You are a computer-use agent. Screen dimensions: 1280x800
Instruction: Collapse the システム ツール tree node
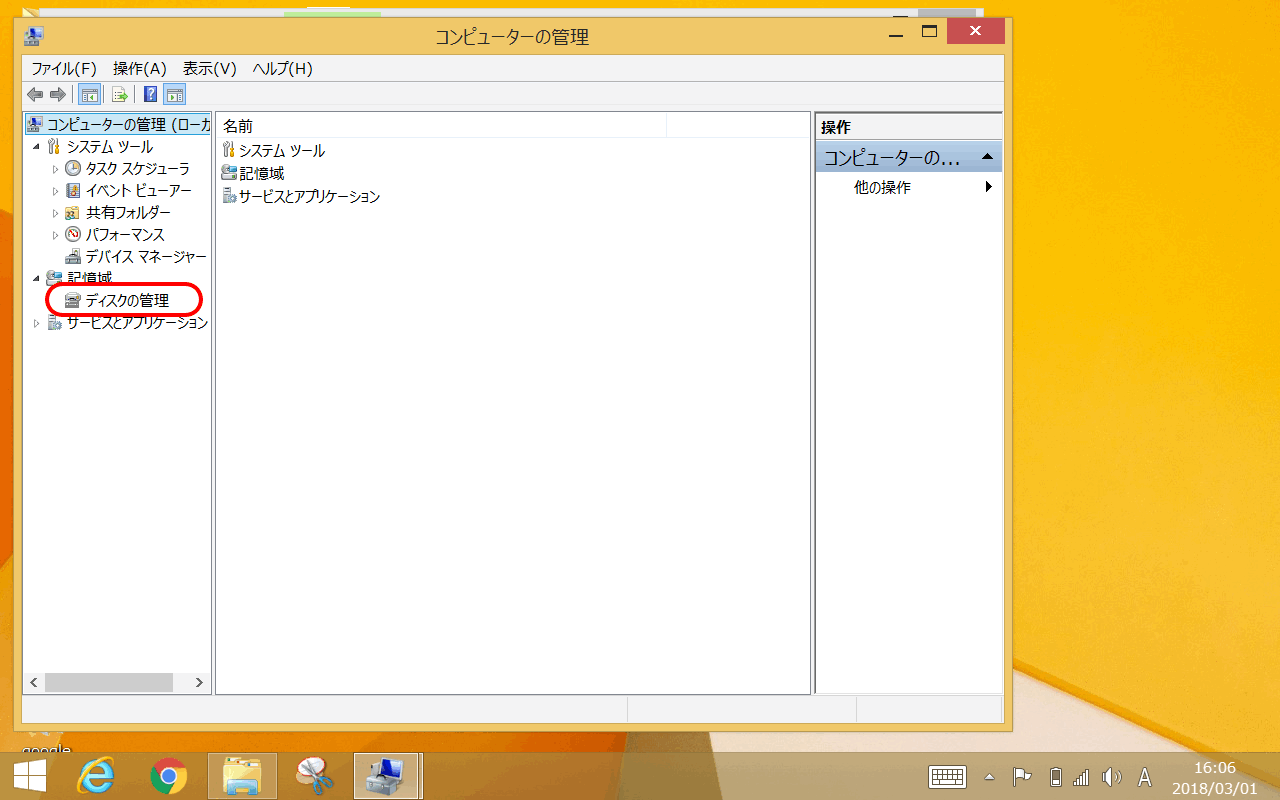[x=37, y=147]
